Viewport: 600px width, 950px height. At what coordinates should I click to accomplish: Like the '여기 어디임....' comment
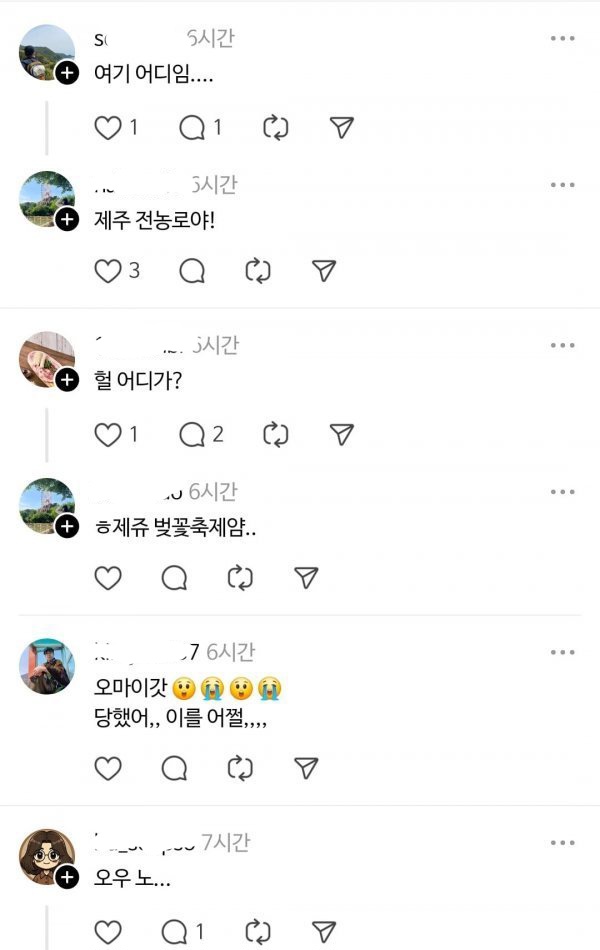pyautogui.click(x=108, y=128)
